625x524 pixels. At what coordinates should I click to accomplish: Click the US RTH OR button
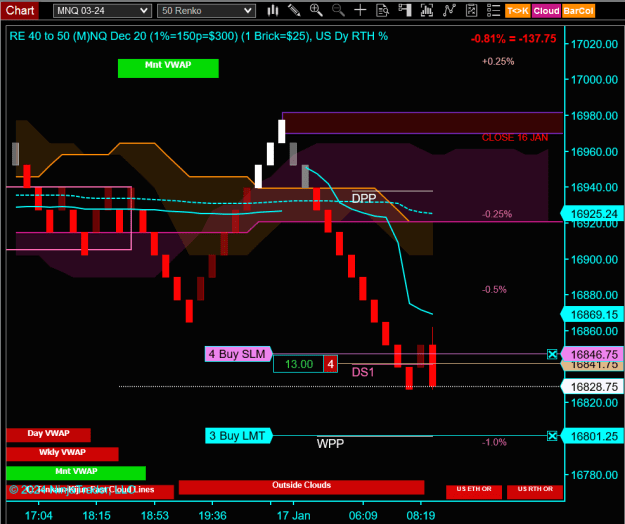pyautogui.click(x=535, y=491)
